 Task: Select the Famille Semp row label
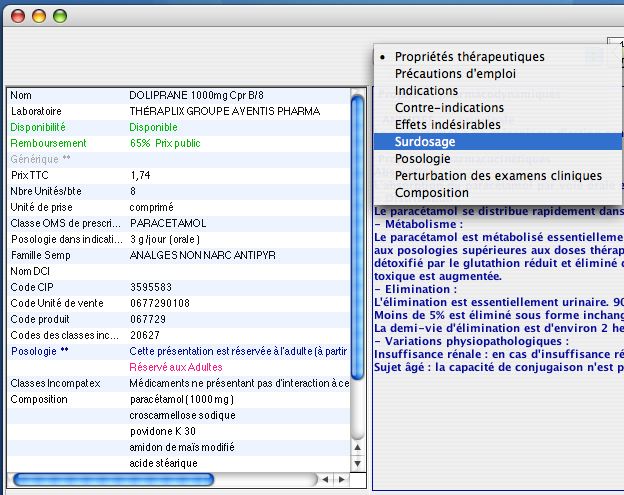pyautogui.click(x=41, y=255)
